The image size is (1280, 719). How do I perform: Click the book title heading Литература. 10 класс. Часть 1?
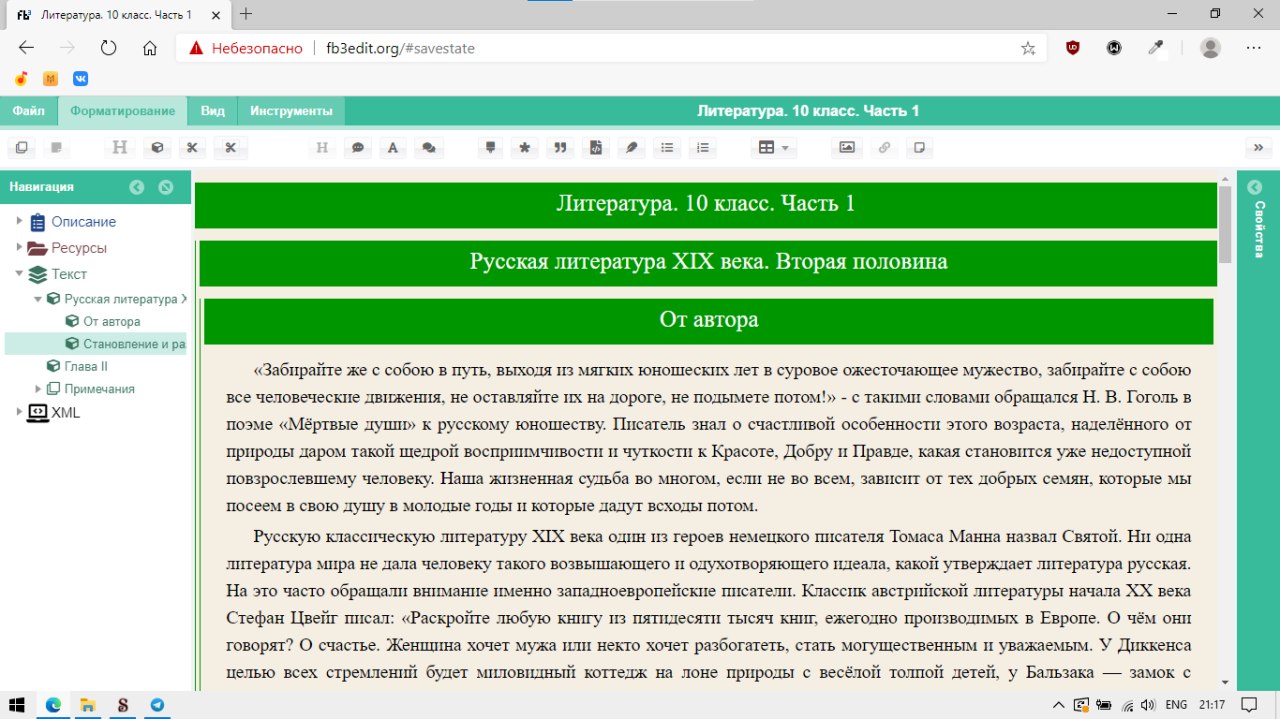[x=706, y=204]
